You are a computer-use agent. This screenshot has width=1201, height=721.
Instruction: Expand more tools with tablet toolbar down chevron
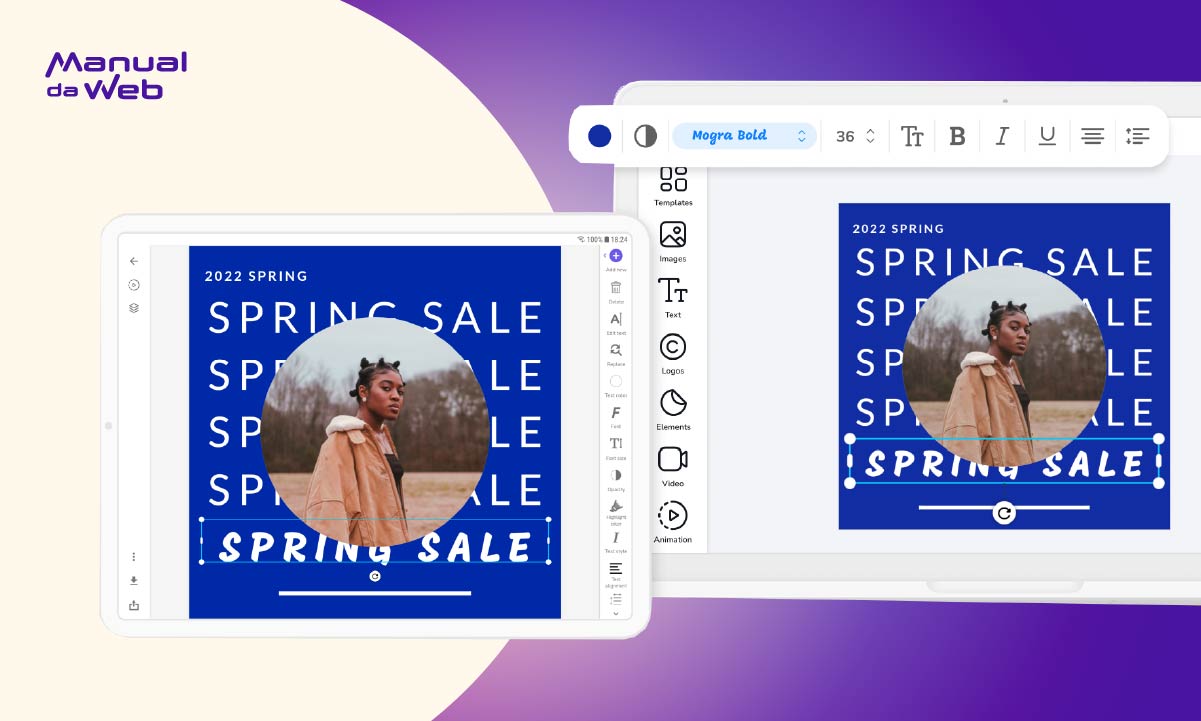click(x=616, y=613)
